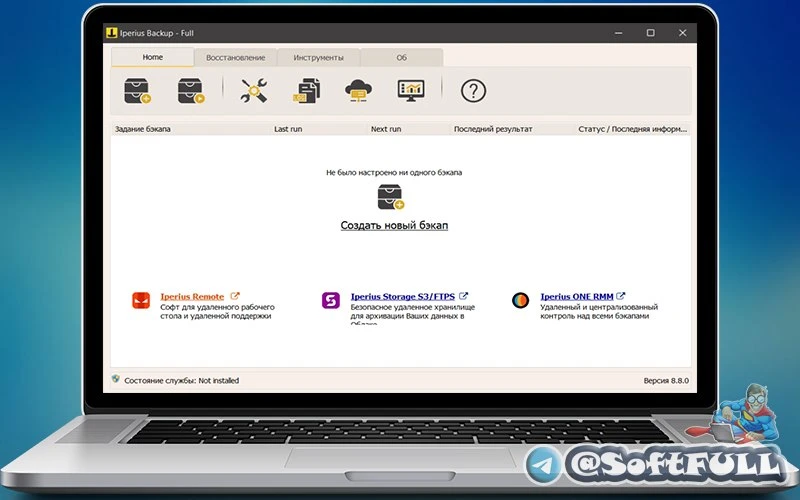The image size is (800, 500).
Task: Select the Home tab
Action: click(153, 57)
